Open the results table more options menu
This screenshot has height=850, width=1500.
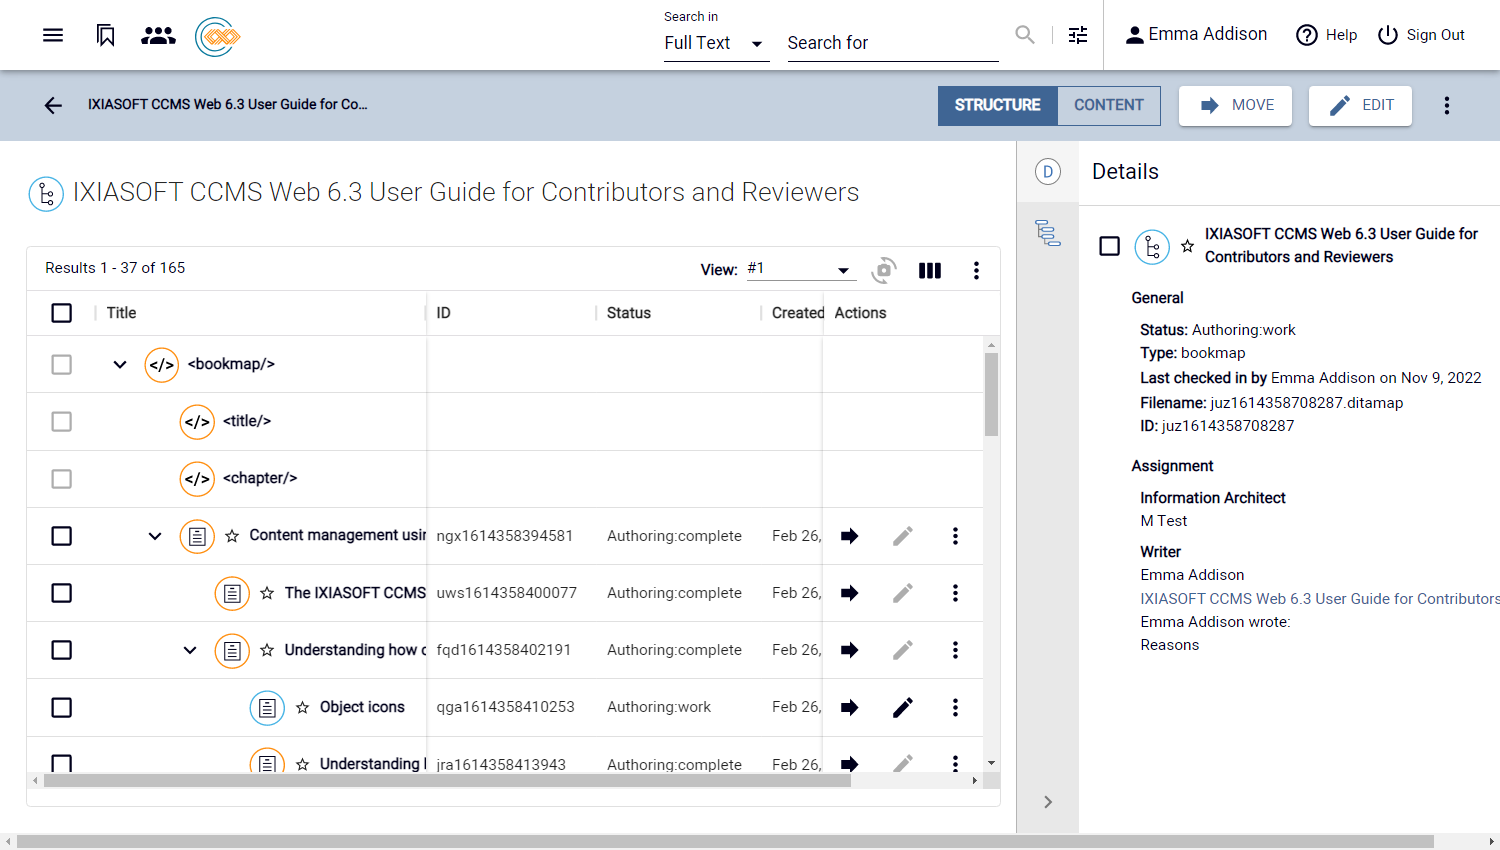tap(976, 270)
